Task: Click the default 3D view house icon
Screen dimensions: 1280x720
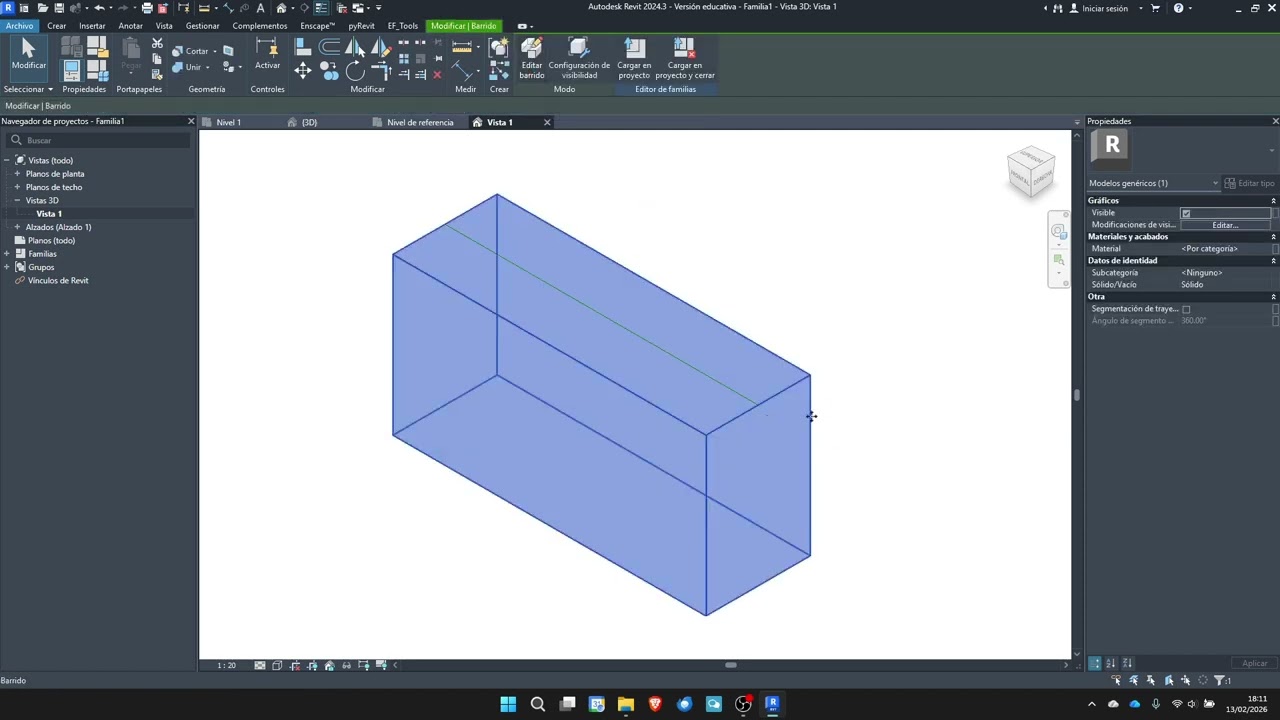Action: (x=282, y=8)
